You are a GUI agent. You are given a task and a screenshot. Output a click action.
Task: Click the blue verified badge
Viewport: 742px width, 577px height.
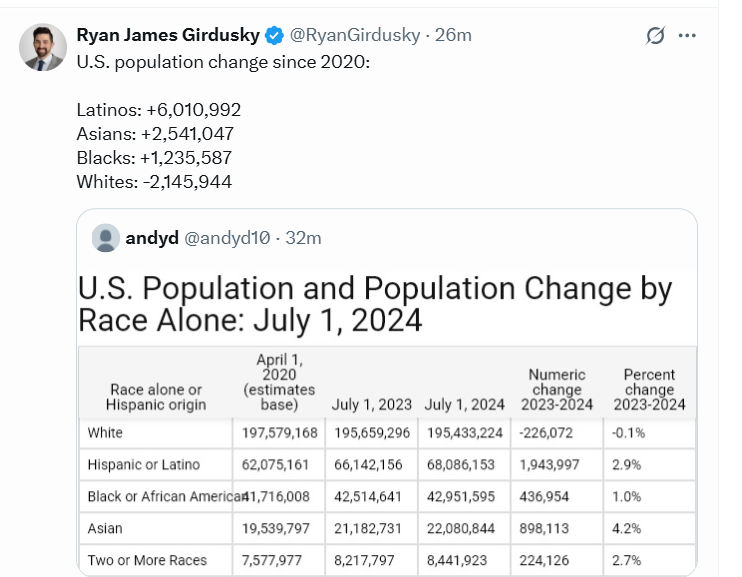pos(275,36)
